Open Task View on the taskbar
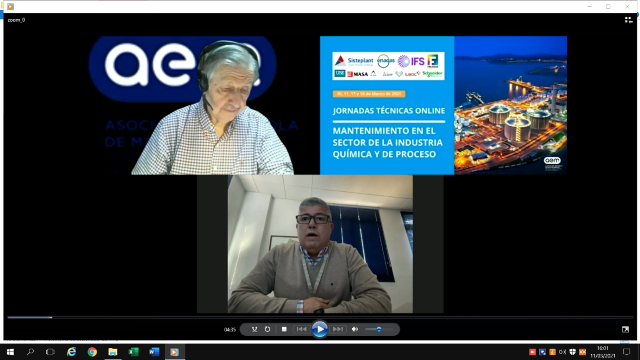 (50, 352)
